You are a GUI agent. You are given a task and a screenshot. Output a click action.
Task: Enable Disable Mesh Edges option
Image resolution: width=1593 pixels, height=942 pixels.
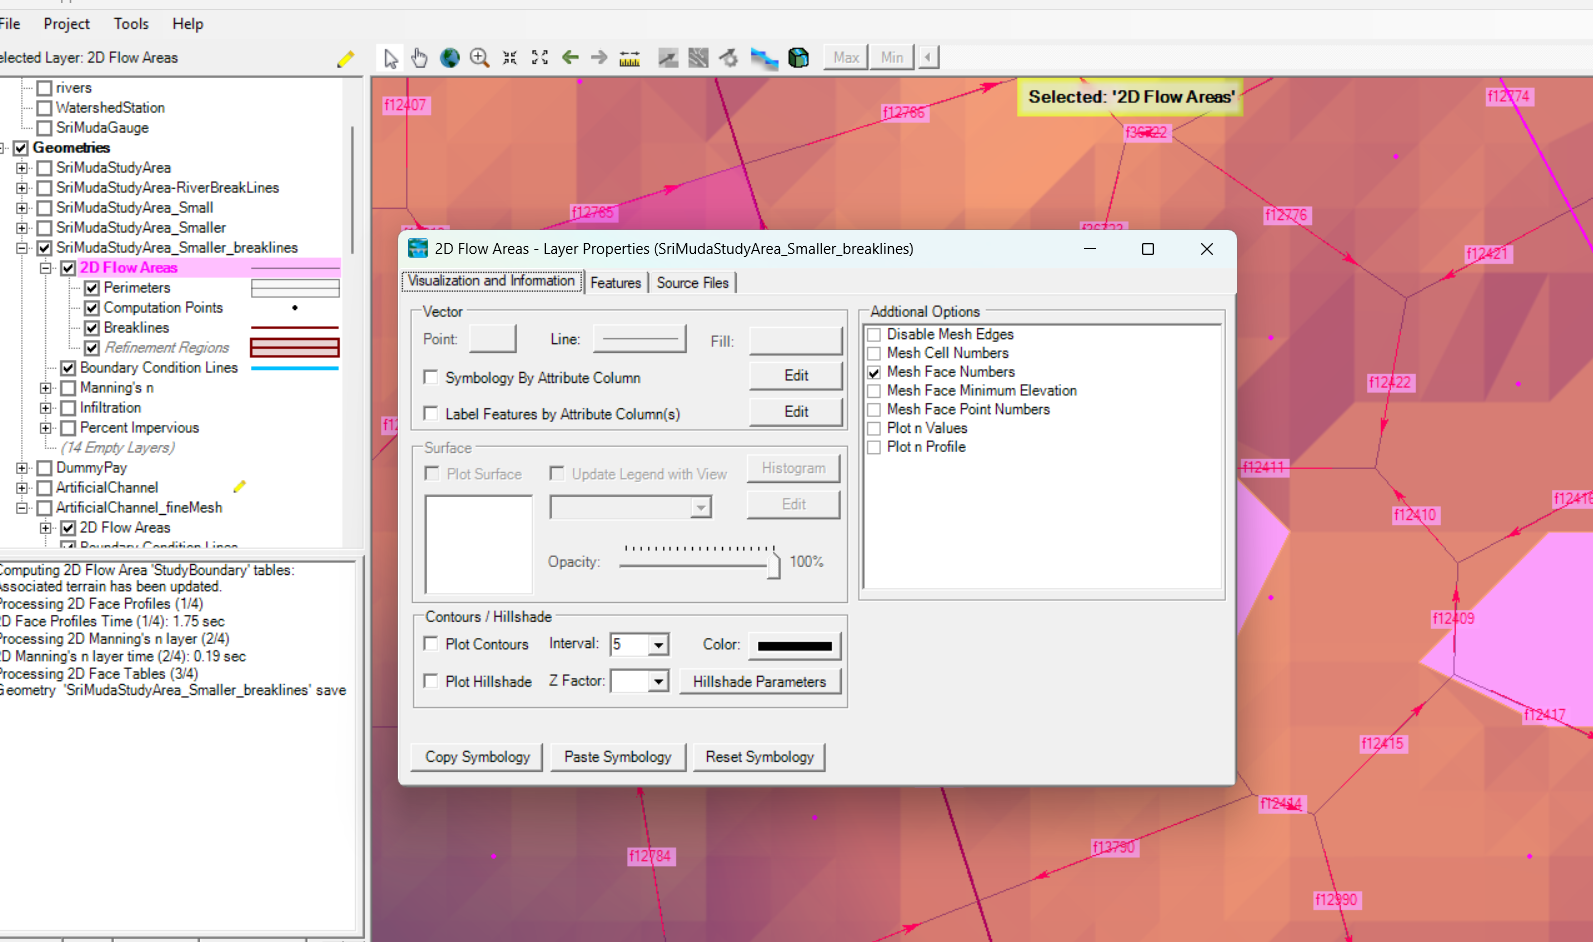(x=874, y=335)
